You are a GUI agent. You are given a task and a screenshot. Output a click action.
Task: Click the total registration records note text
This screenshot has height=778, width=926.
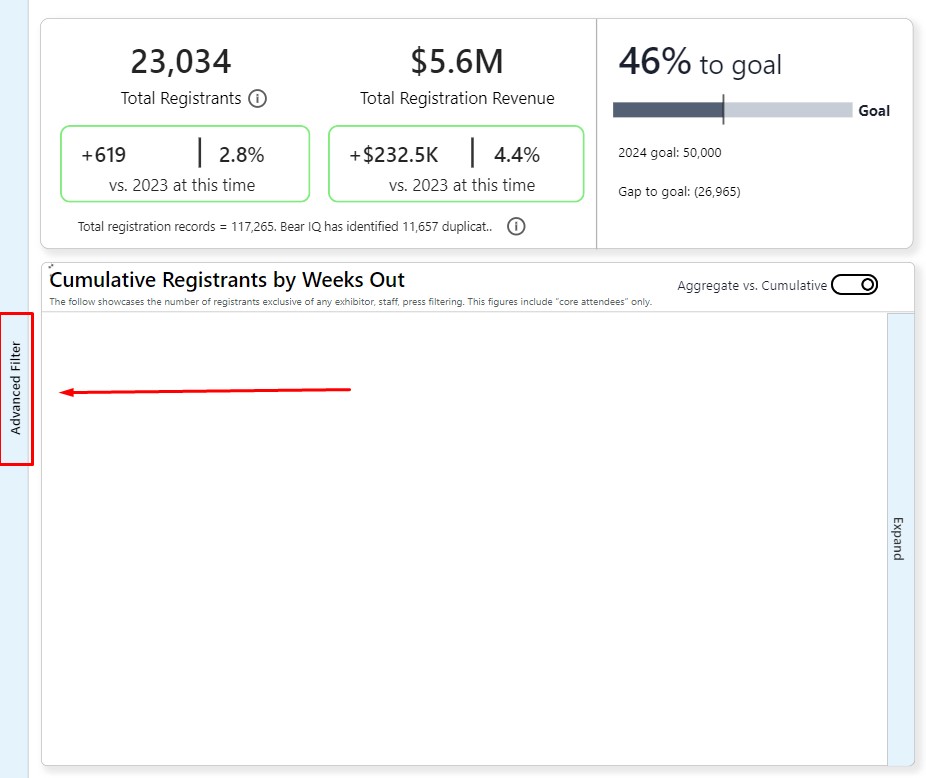(285, 227)
